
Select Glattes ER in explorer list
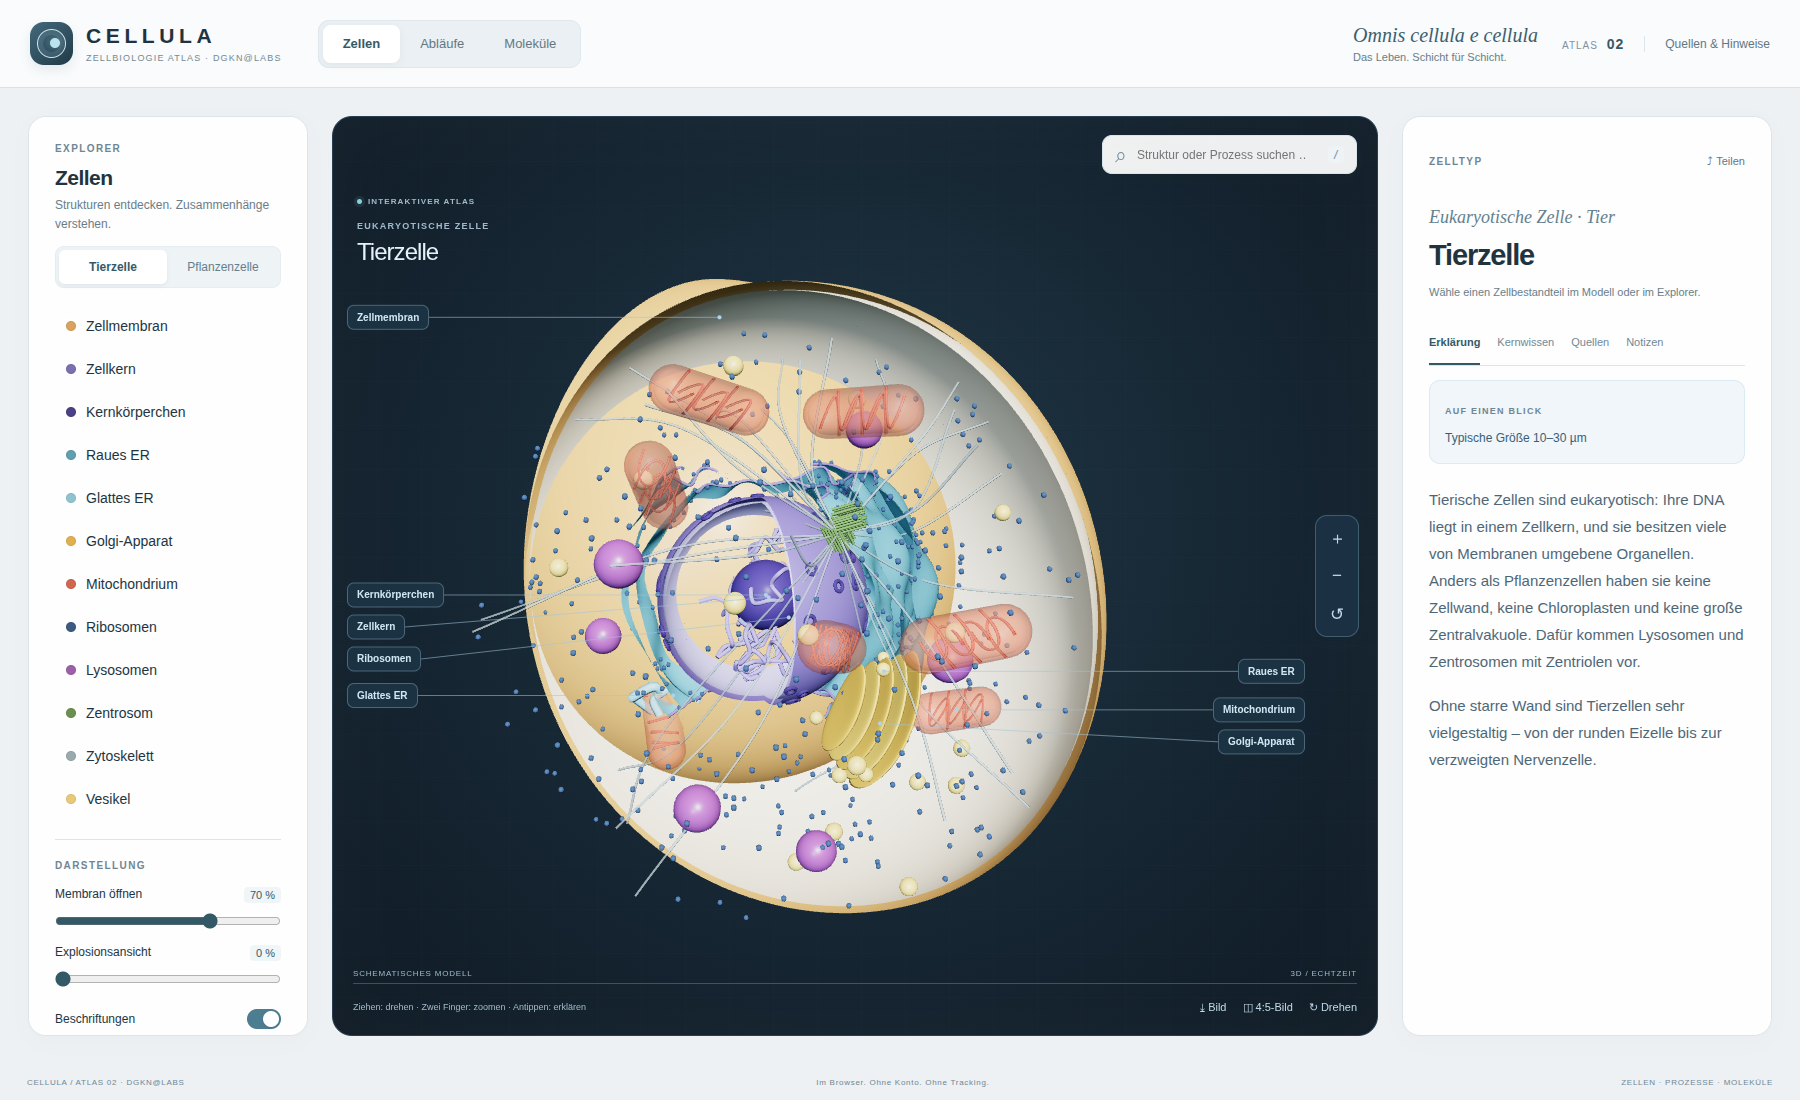[x=168, y=498]
